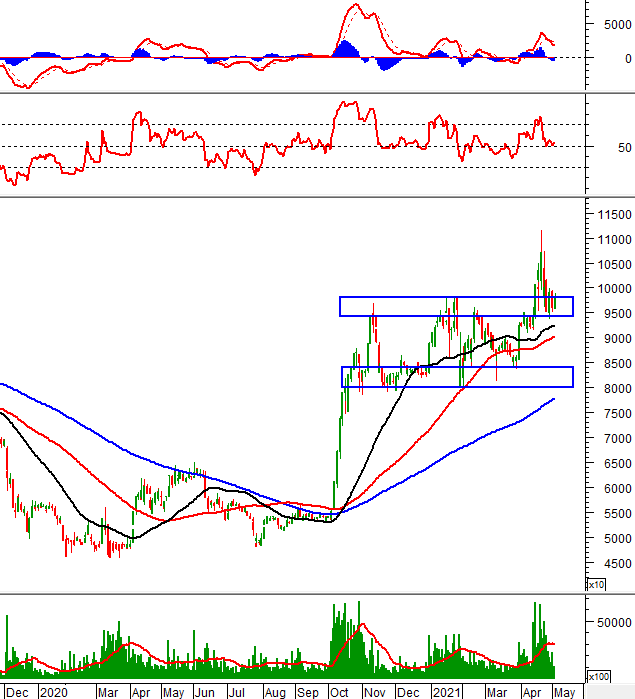Click the Jun month label
This screenshot has width=635, height=699.
[205, 692]
